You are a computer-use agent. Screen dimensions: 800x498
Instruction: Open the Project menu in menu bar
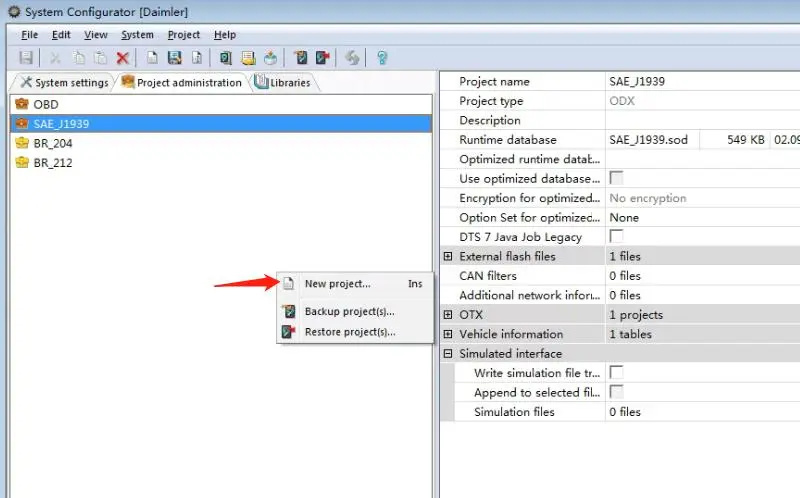point(183,35)
